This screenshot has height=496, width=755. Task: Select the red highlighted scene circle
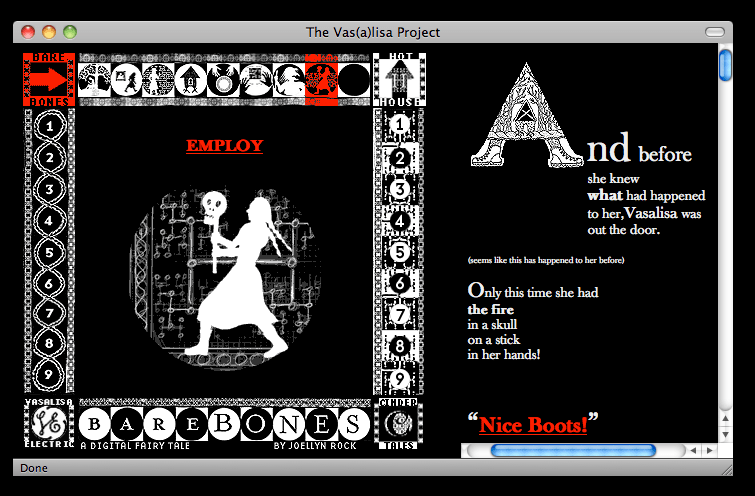[x=320, y=79]
